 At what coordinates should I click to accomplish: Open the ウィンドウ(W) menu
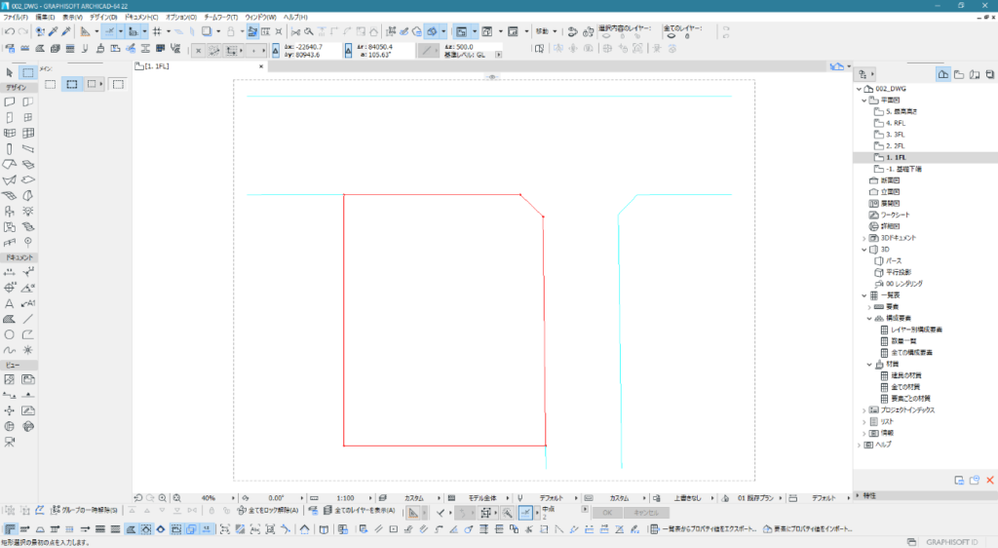pyautogui.click(x=261, y=17)
